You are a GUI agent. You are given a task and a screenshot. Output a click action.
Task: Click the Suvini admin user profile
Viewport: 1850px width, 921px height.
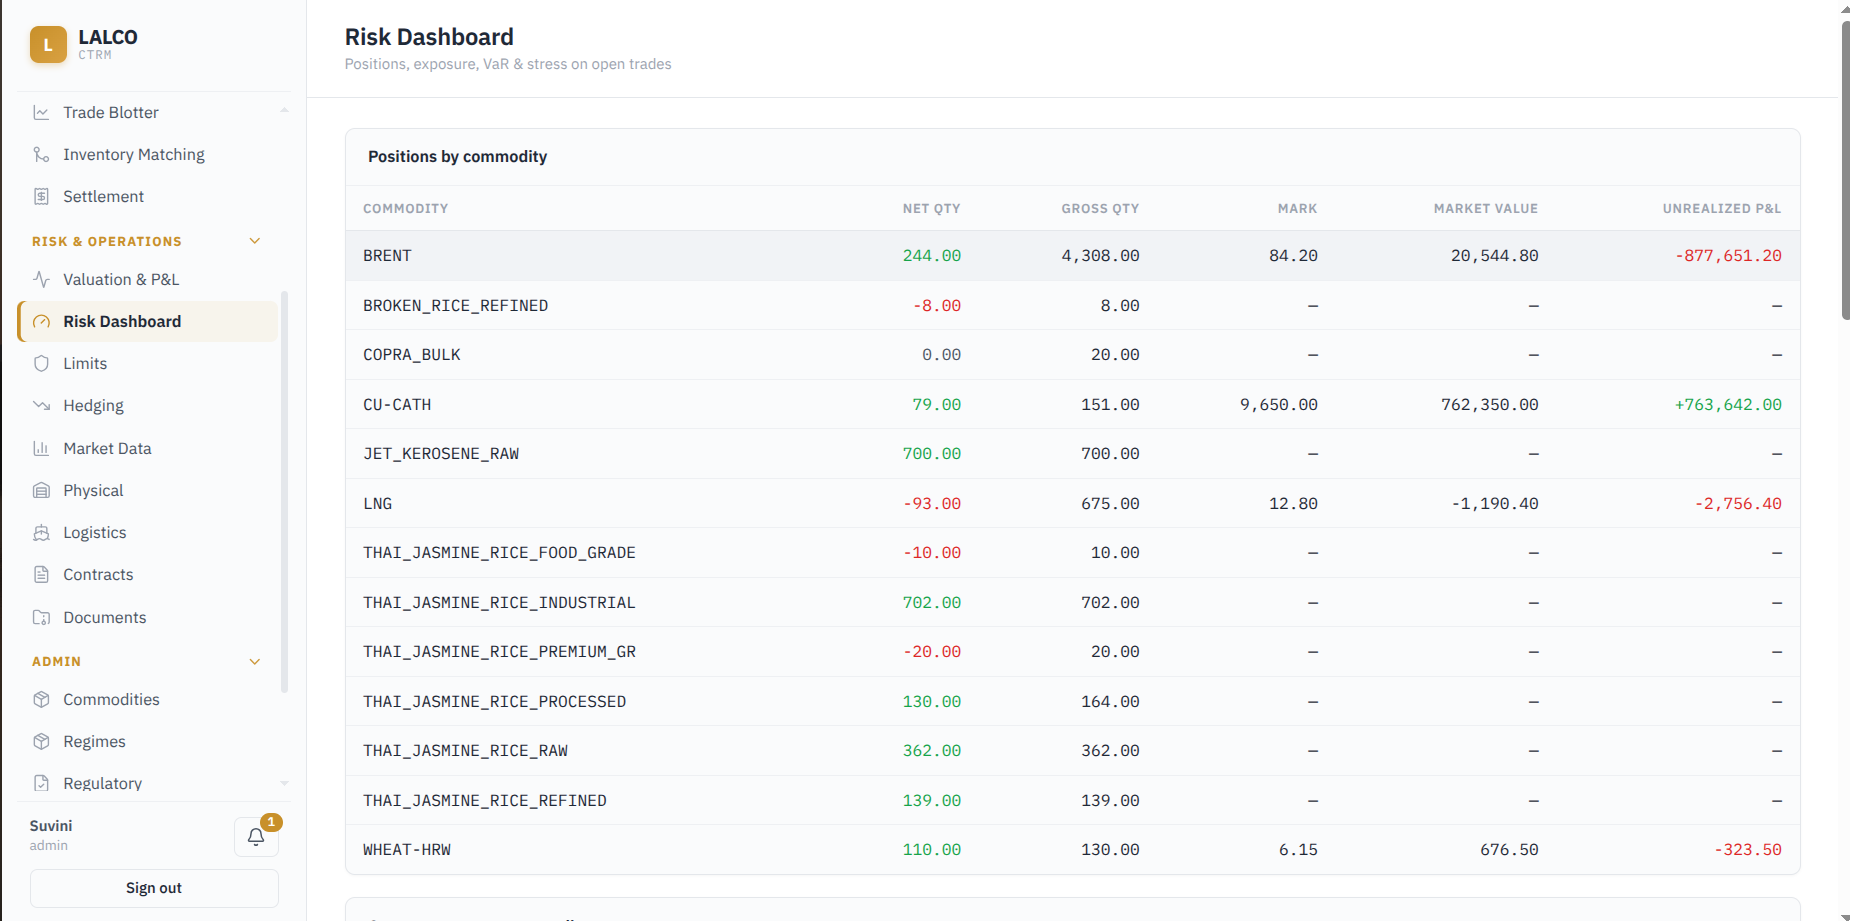(51, 835)
